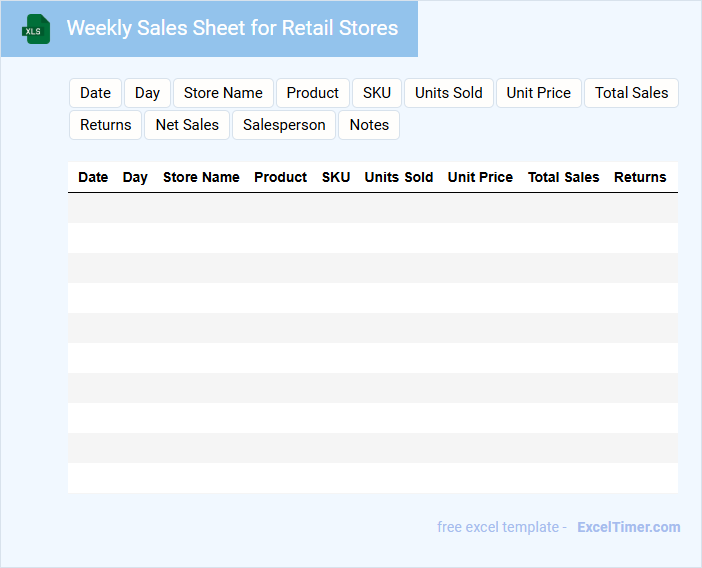702x568 pixels.
Task: Click the Store Name column header
Action: tap(201, 177)
